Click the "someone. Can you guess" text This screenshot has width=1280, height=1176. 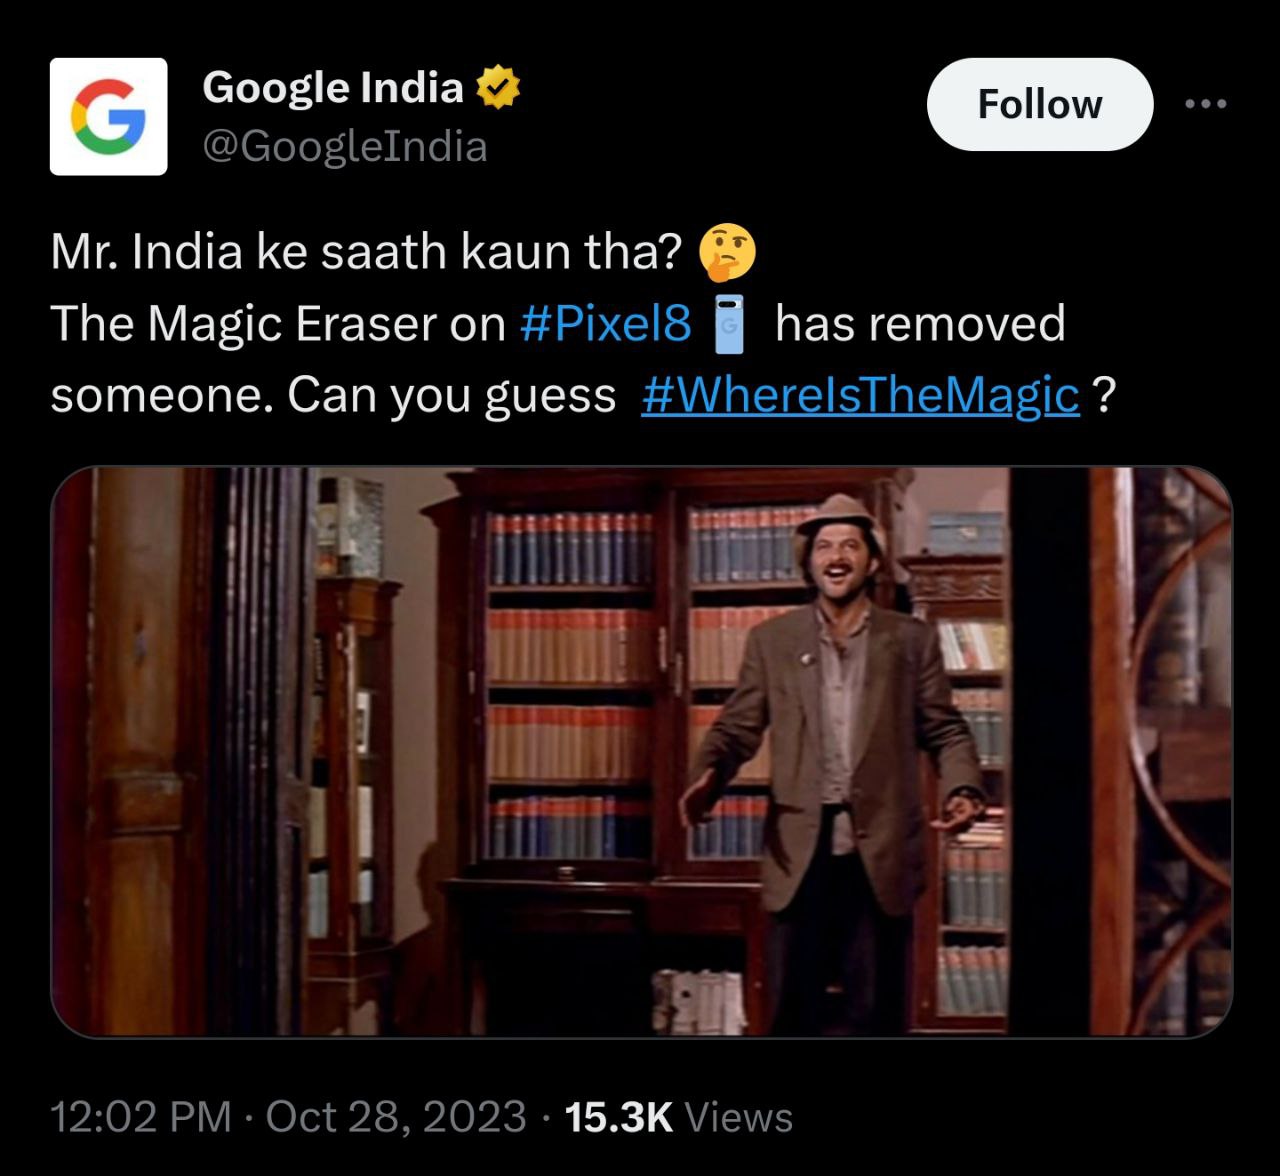click(x=333, y=396)
